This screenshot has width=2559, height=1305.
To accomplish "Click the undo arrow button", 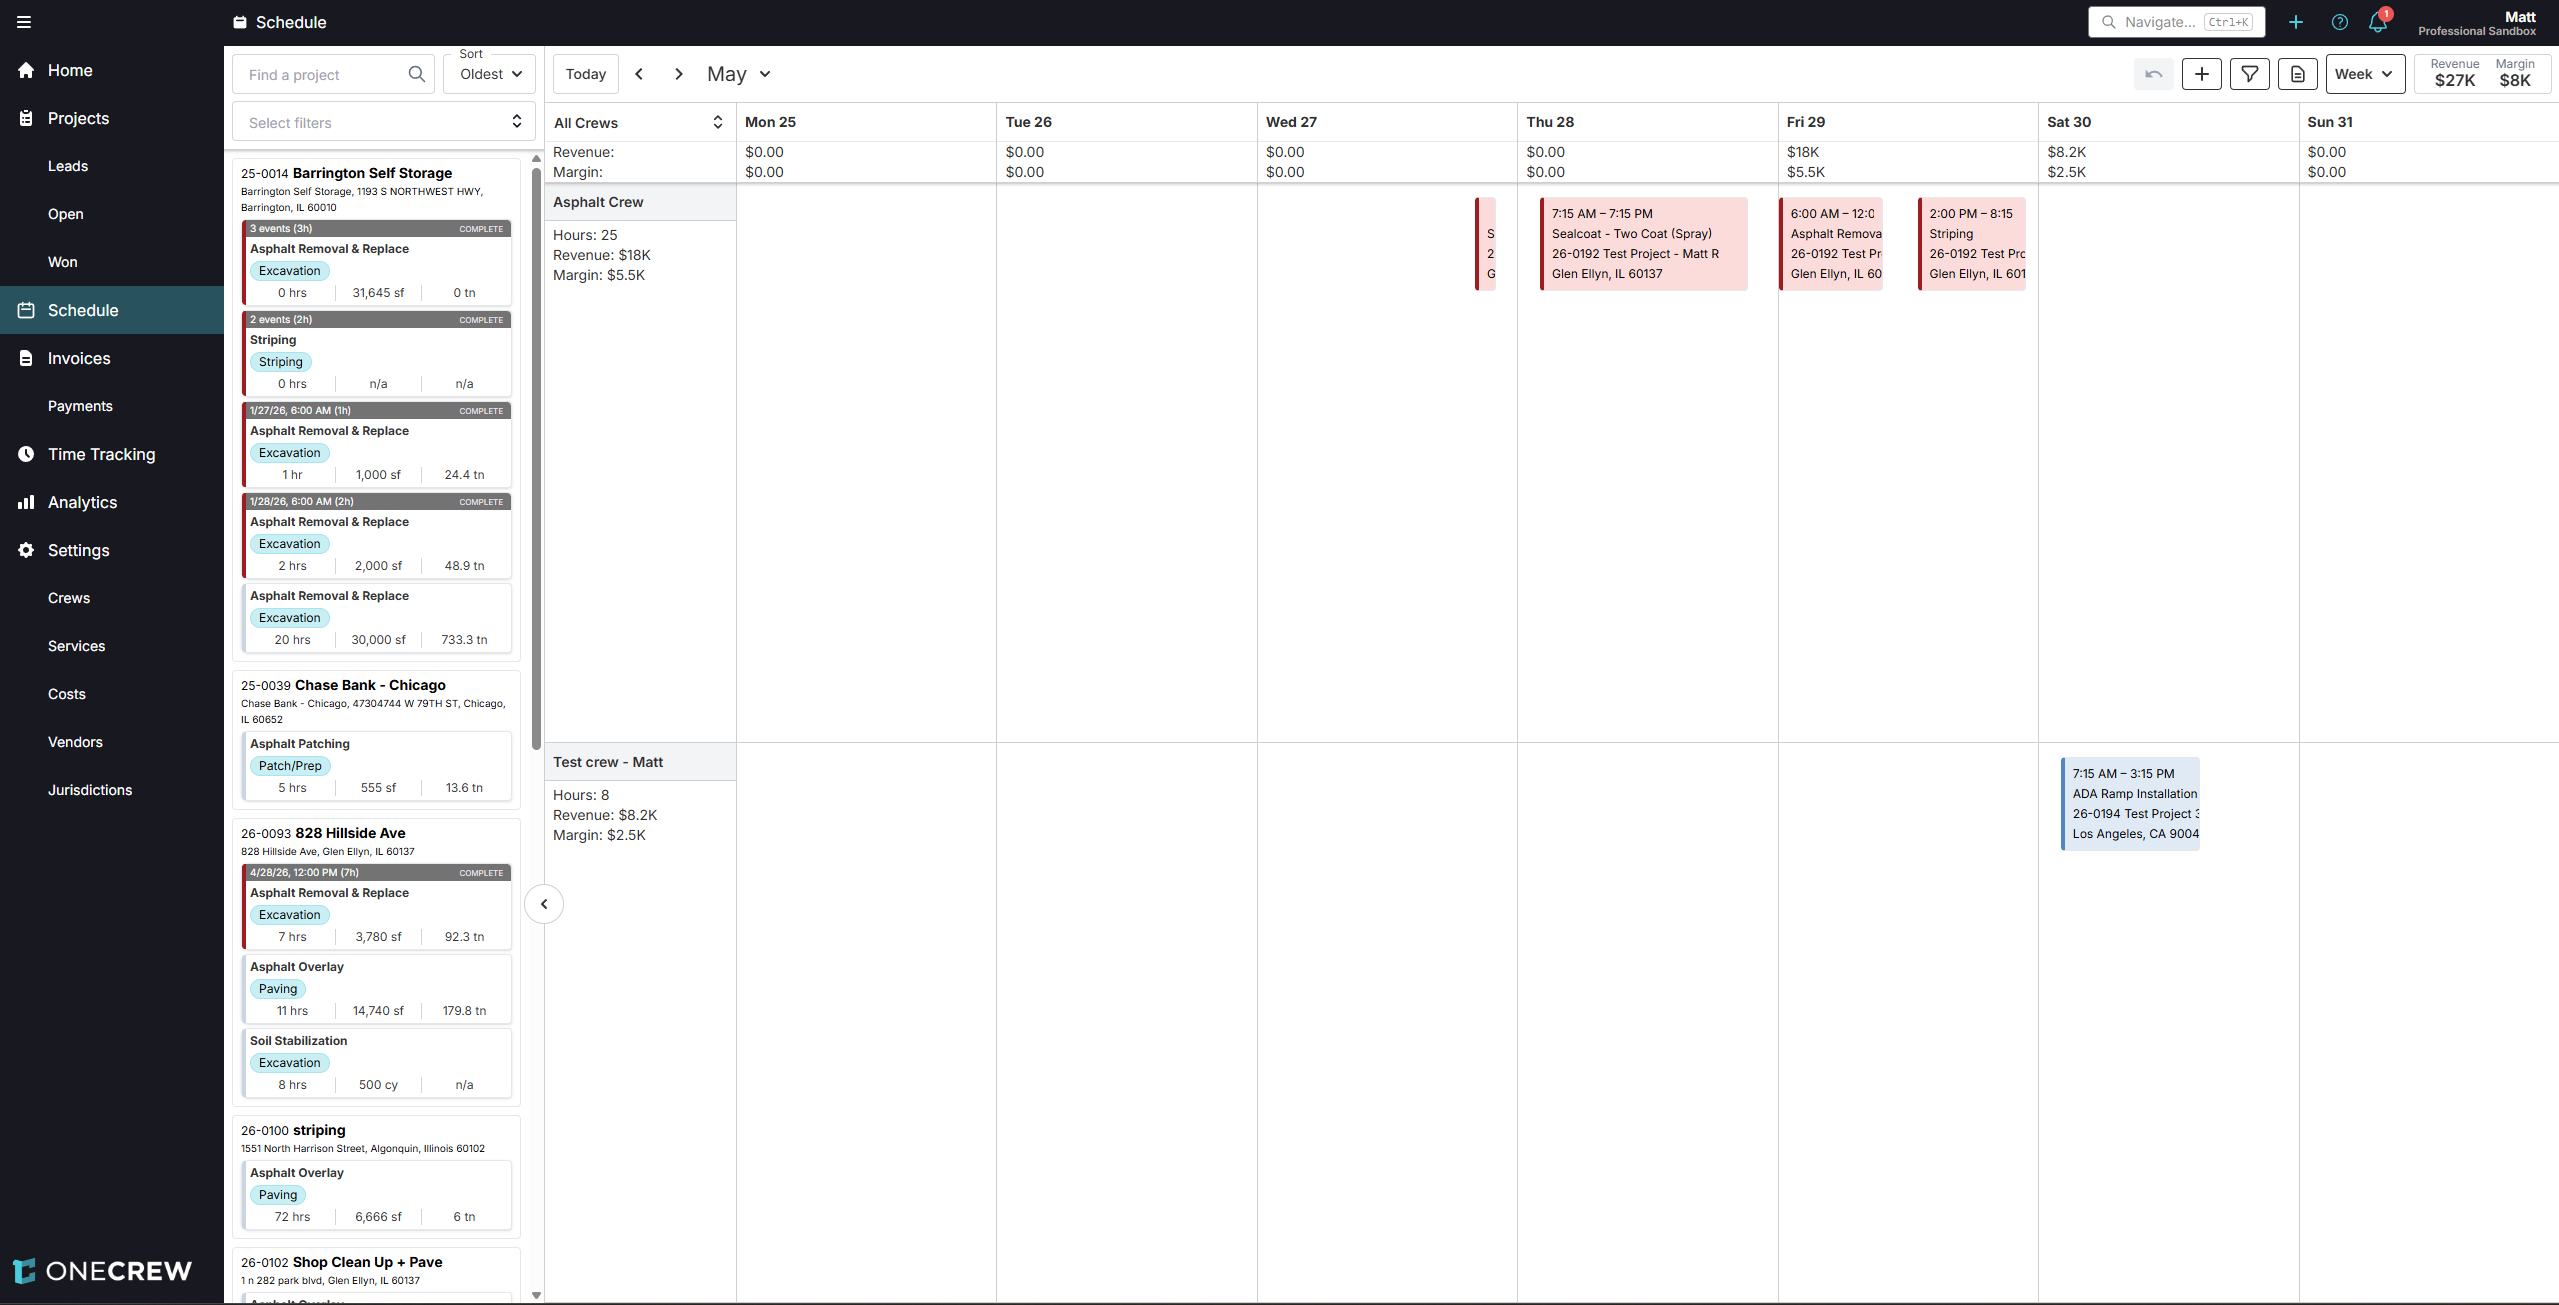I will coord(2154,74).
